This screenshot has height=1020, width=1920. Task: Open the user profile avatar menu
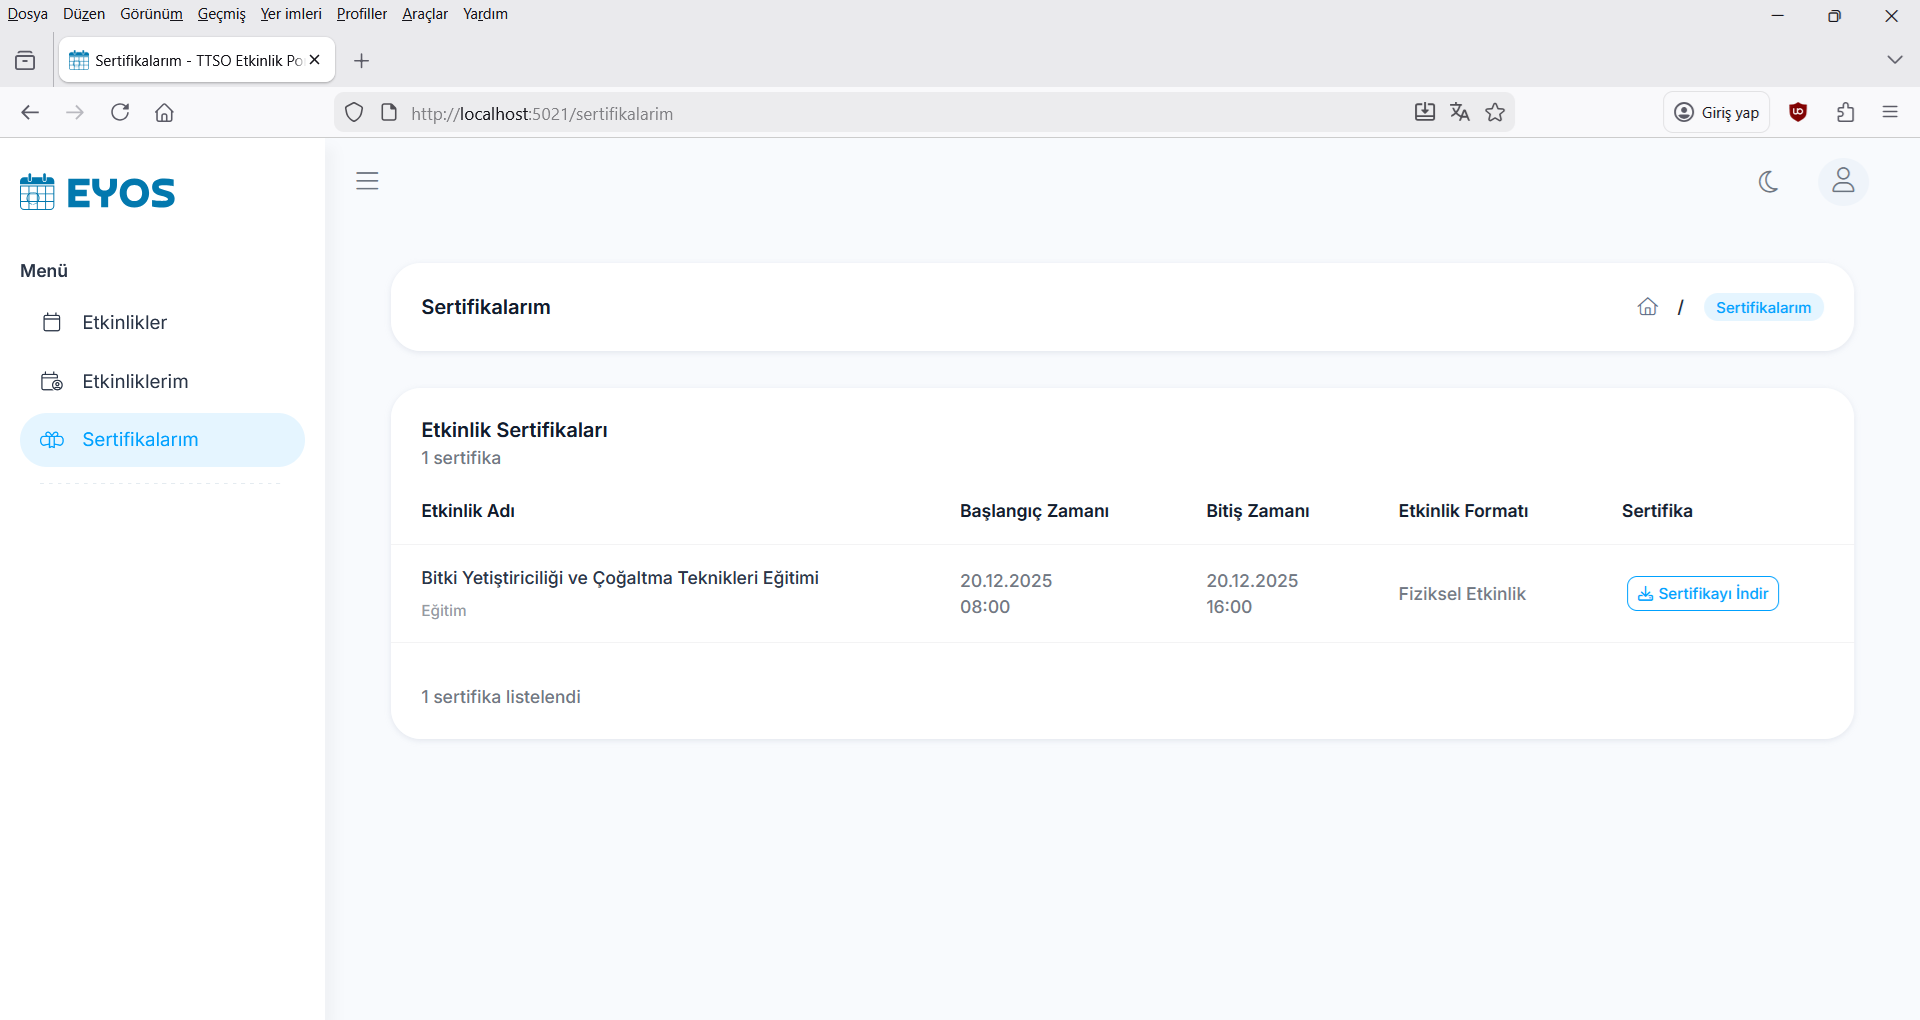pos(1842,182)
